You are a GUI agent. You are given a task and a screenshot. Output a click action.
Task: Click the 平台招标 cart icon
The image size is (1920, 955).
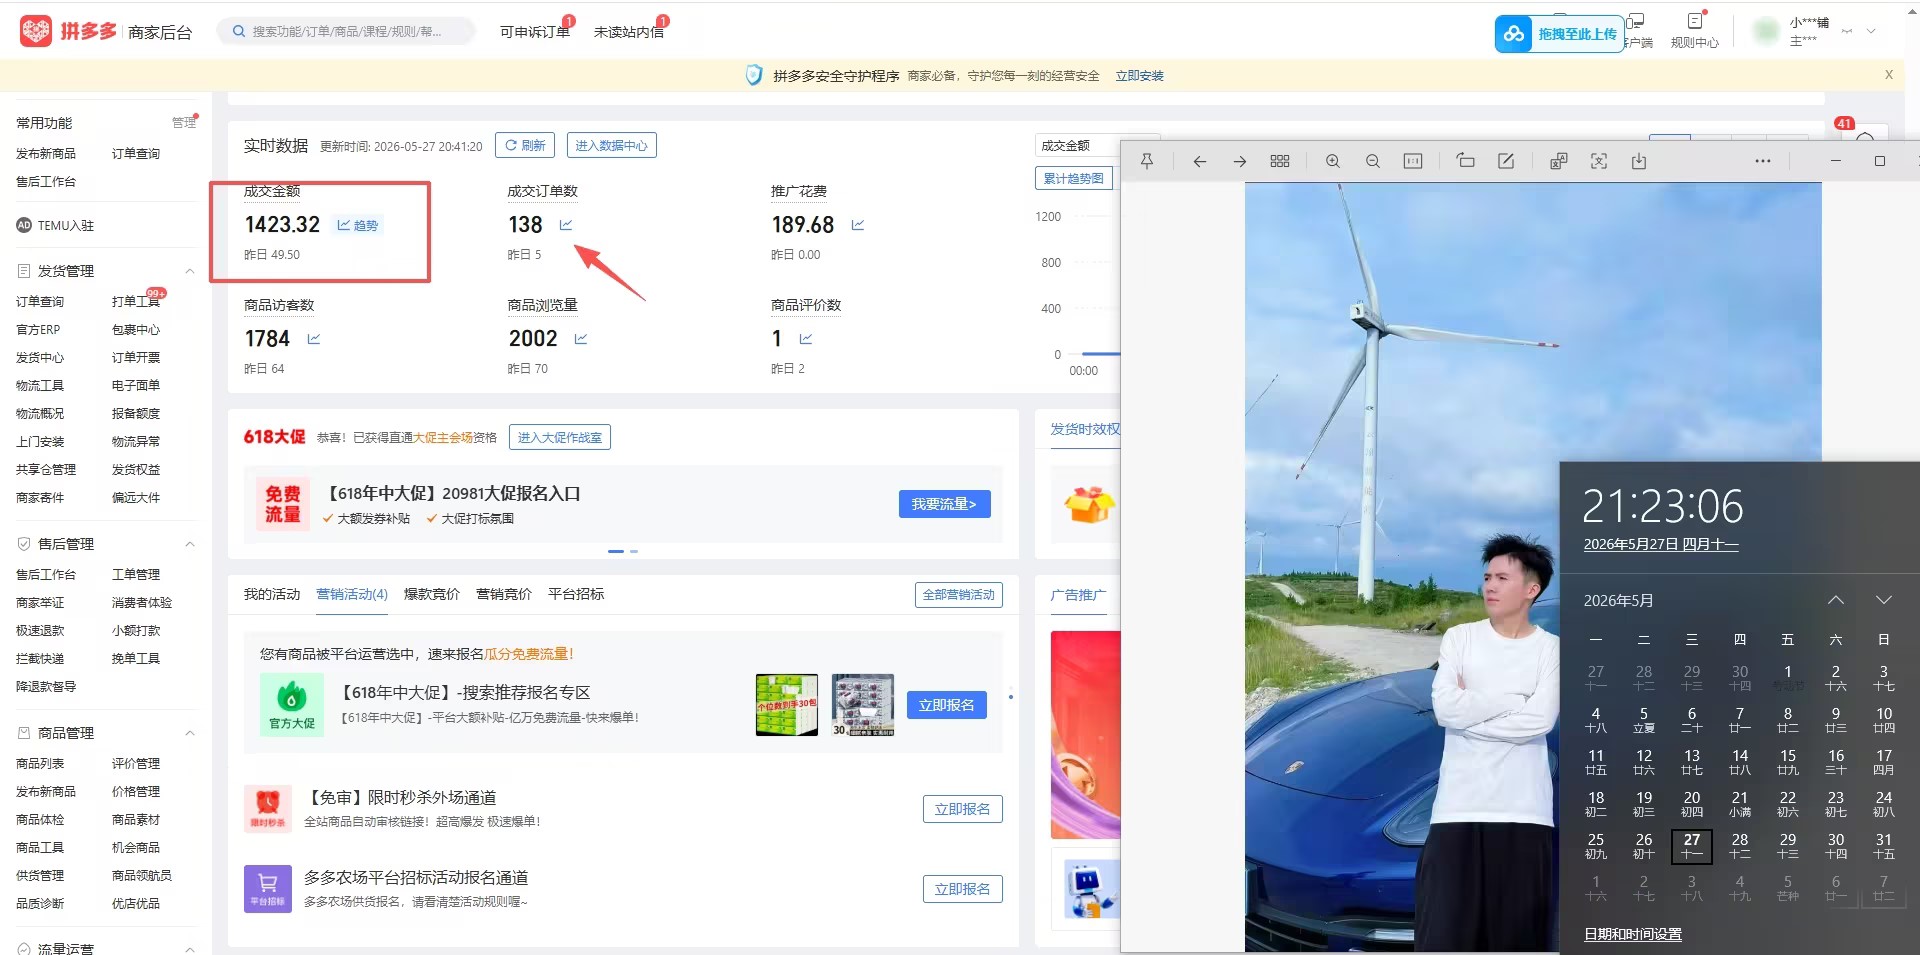[x=267, y=888]
